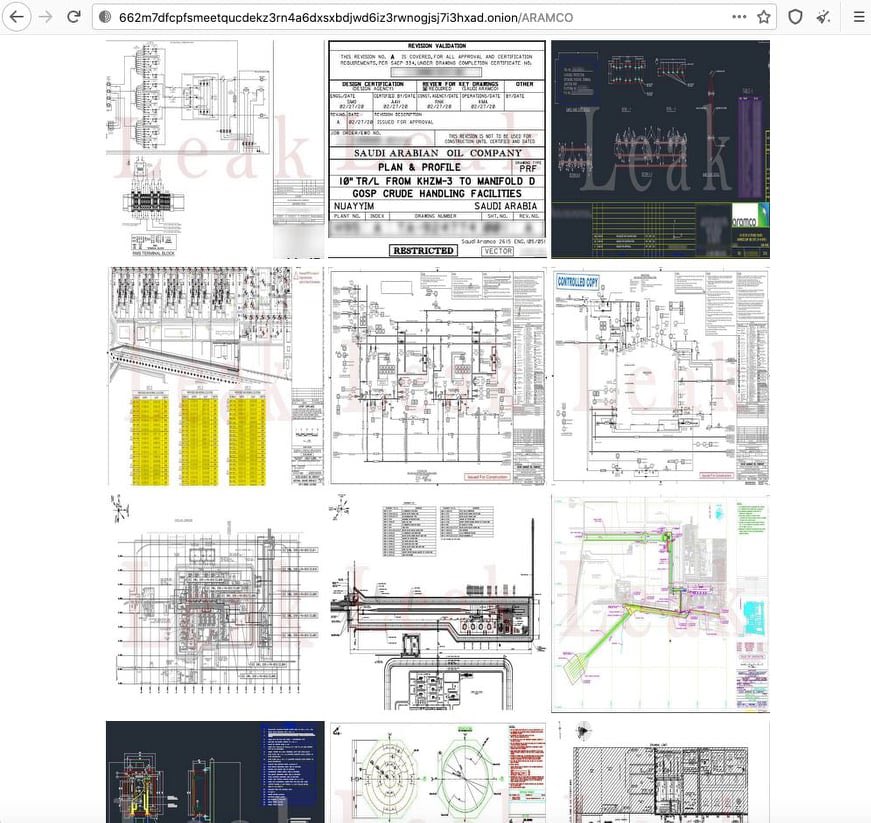Click the new identity broom icon
Screen dimensions: 871x823
823,17
